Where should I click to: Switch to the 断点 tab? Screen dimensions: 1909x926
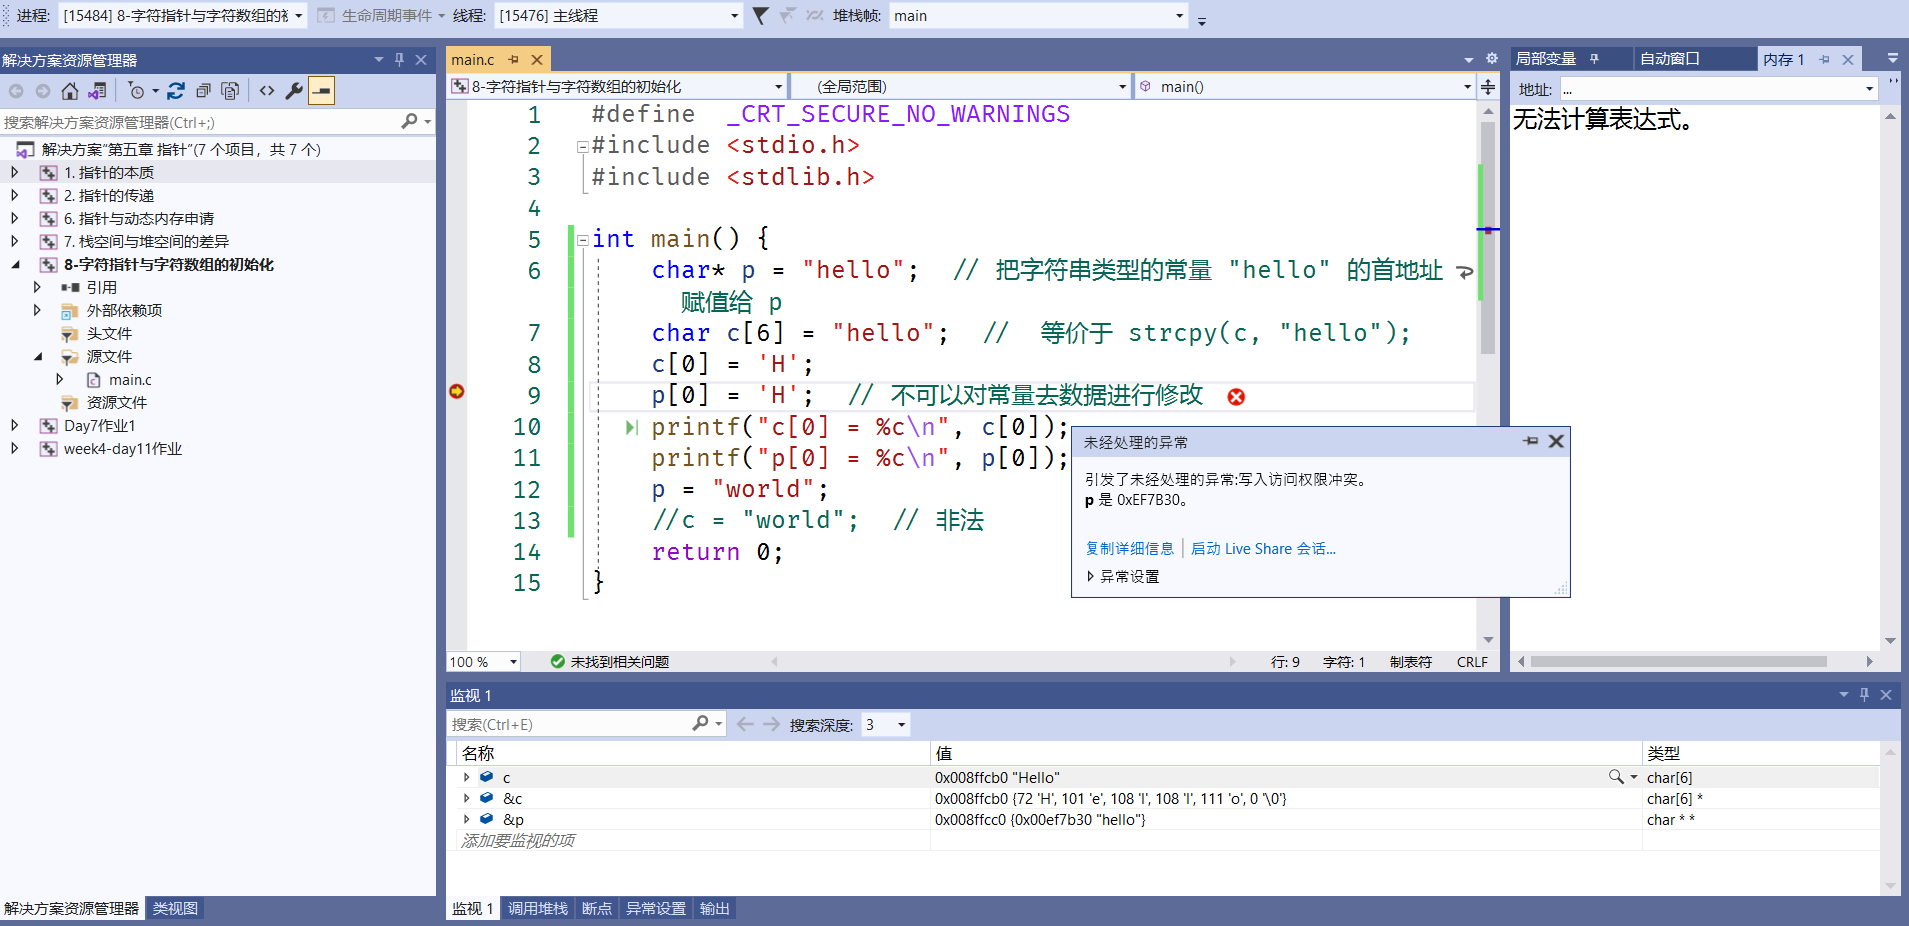click(597, 908)
